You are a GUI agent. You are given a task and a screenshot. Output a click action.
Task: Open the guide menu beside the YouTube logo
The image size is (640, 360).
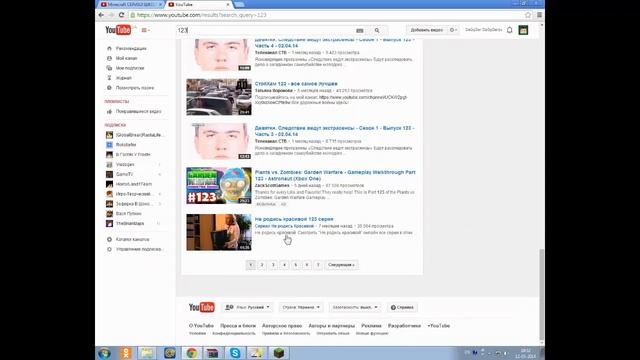point(145,30)
